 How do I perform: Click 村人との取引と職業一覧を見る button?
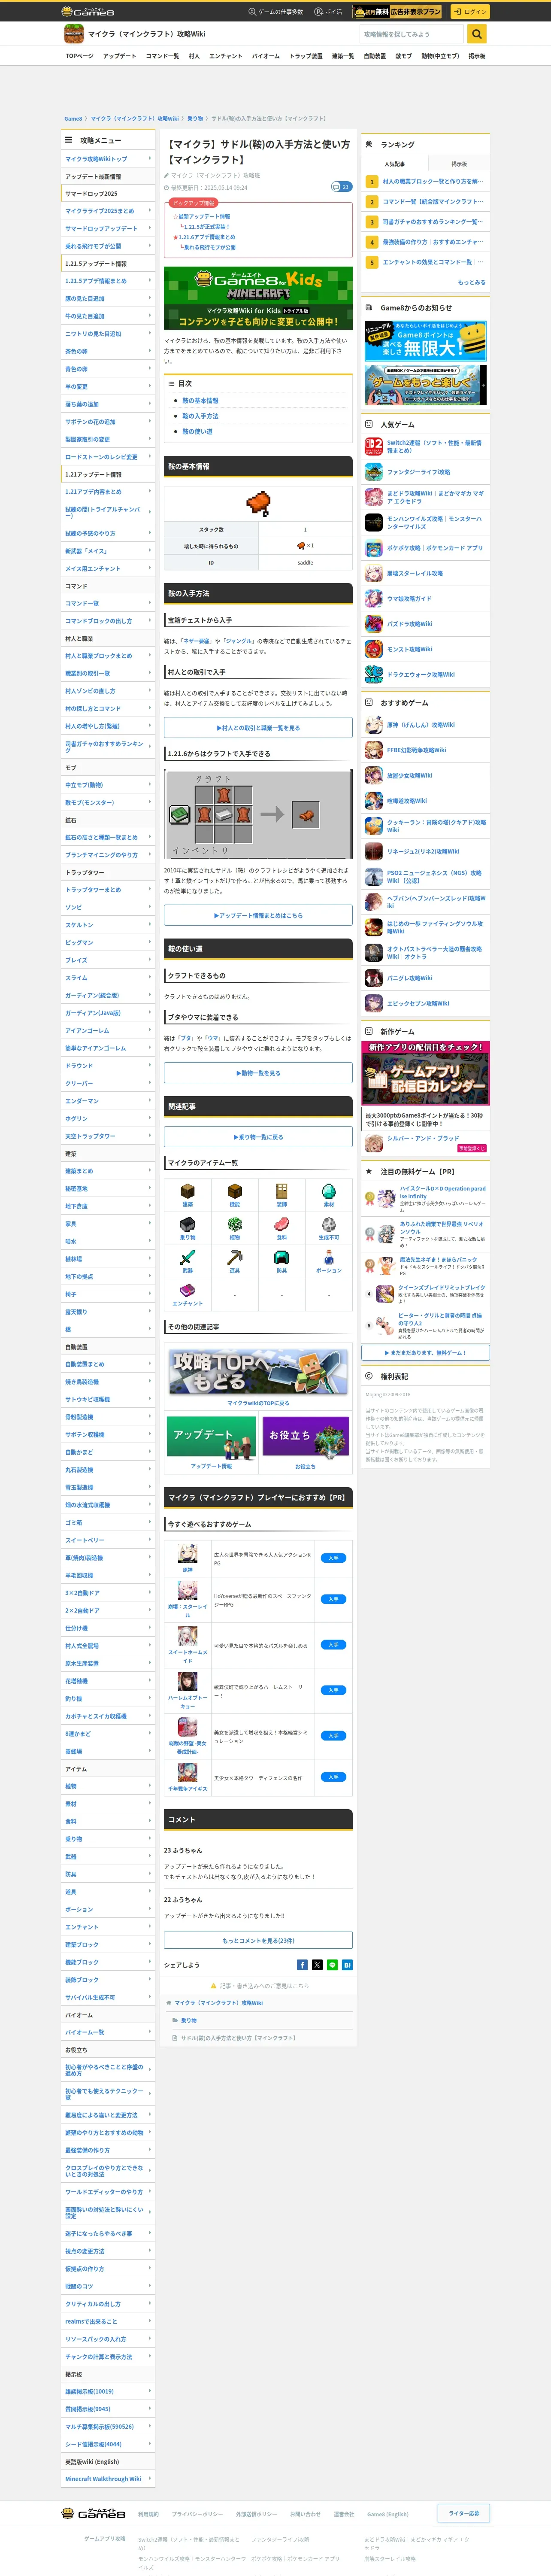pyautogui.click(x=258, y=728)
